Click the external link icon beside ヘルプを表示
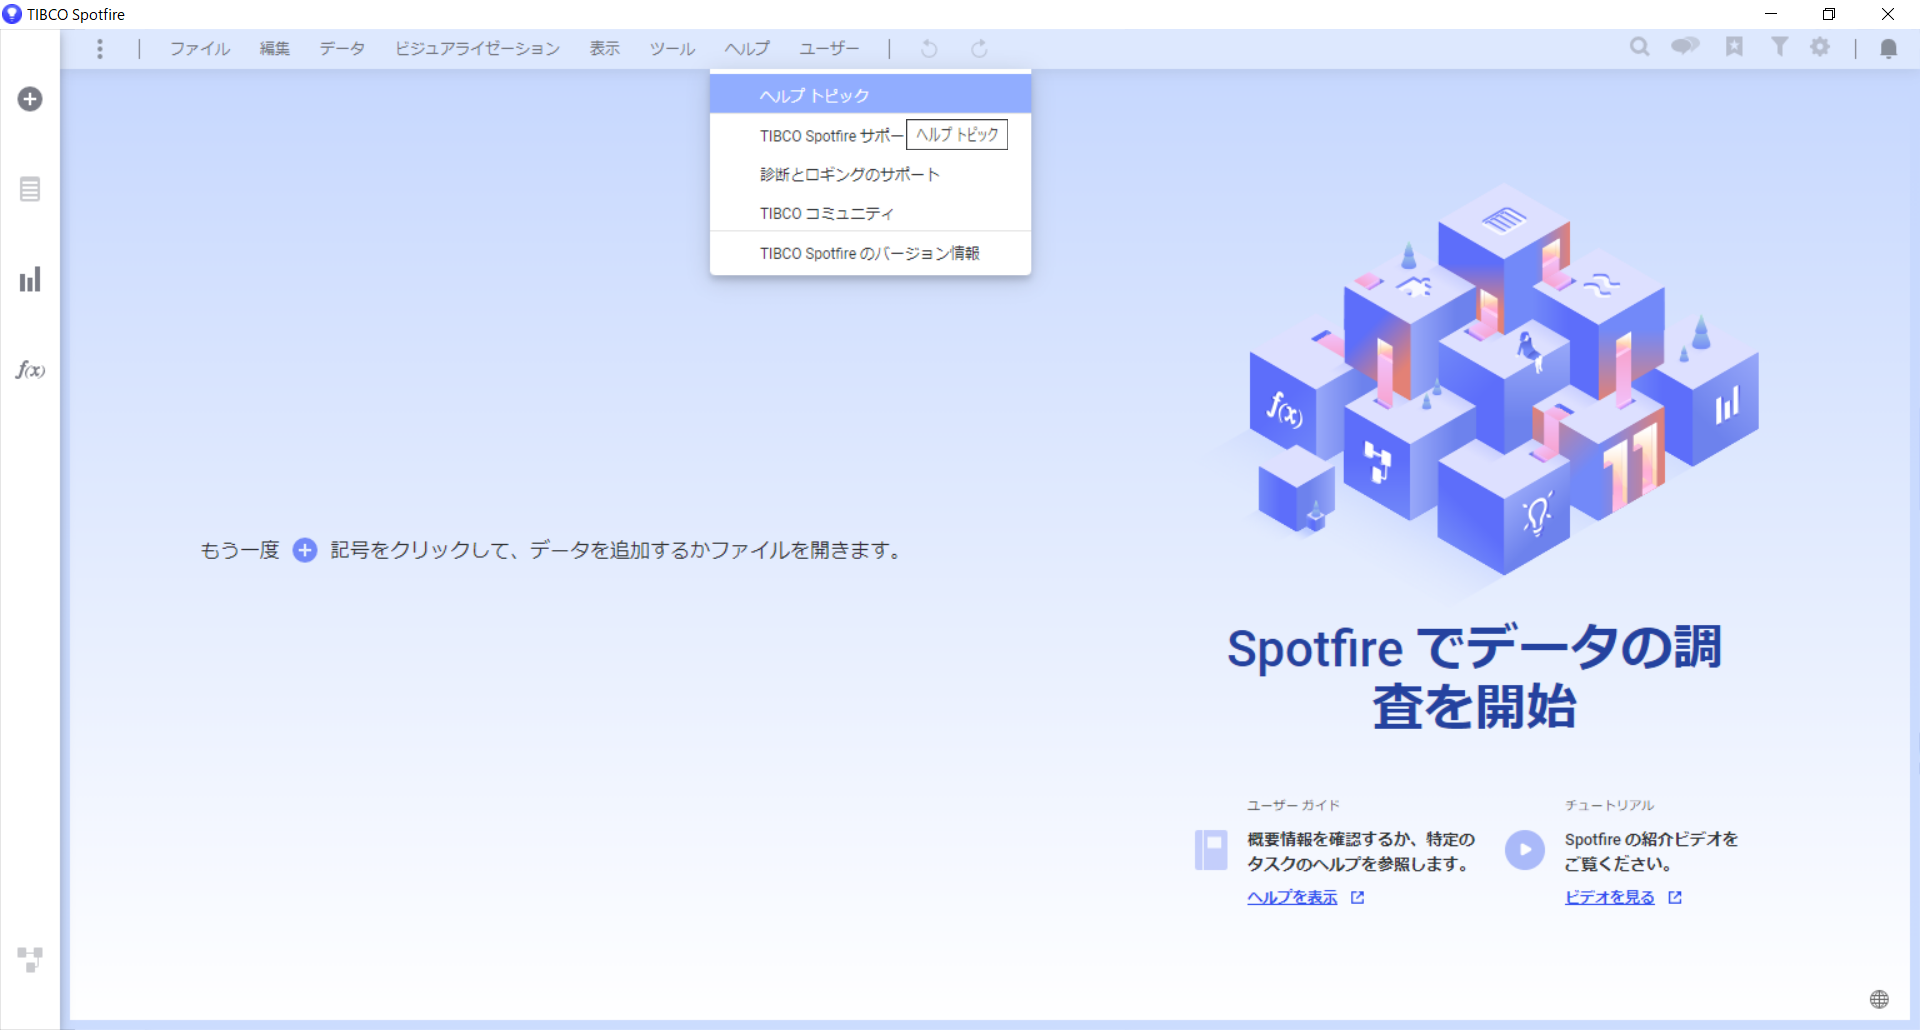This screenshot has height=1030, width=1920. coord(1357,898)
